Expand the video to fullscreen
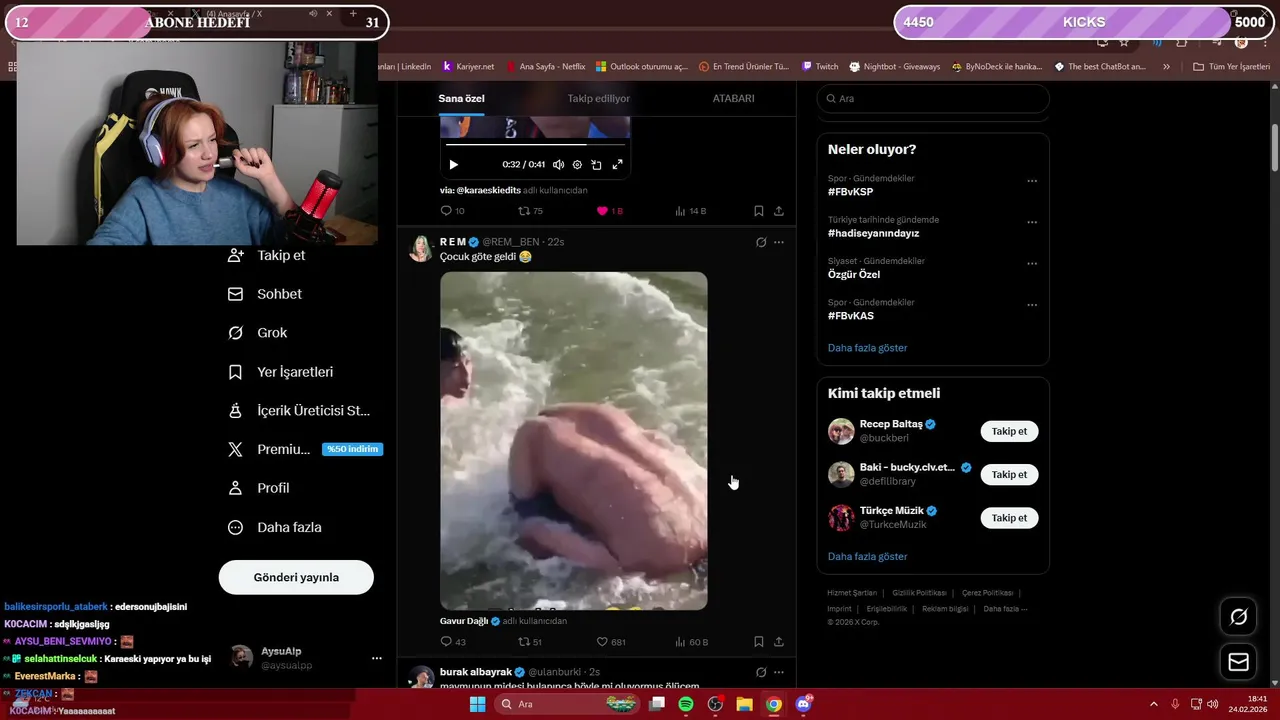The height and width of the screenshot is (720, 1280). 617,165
